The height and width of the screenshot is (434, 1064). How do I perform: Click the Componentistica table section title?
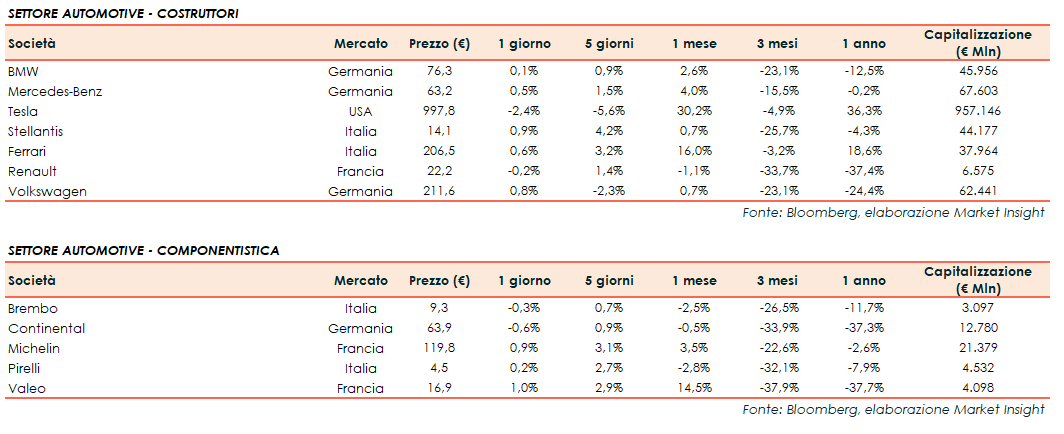click(x=143, y=249)
